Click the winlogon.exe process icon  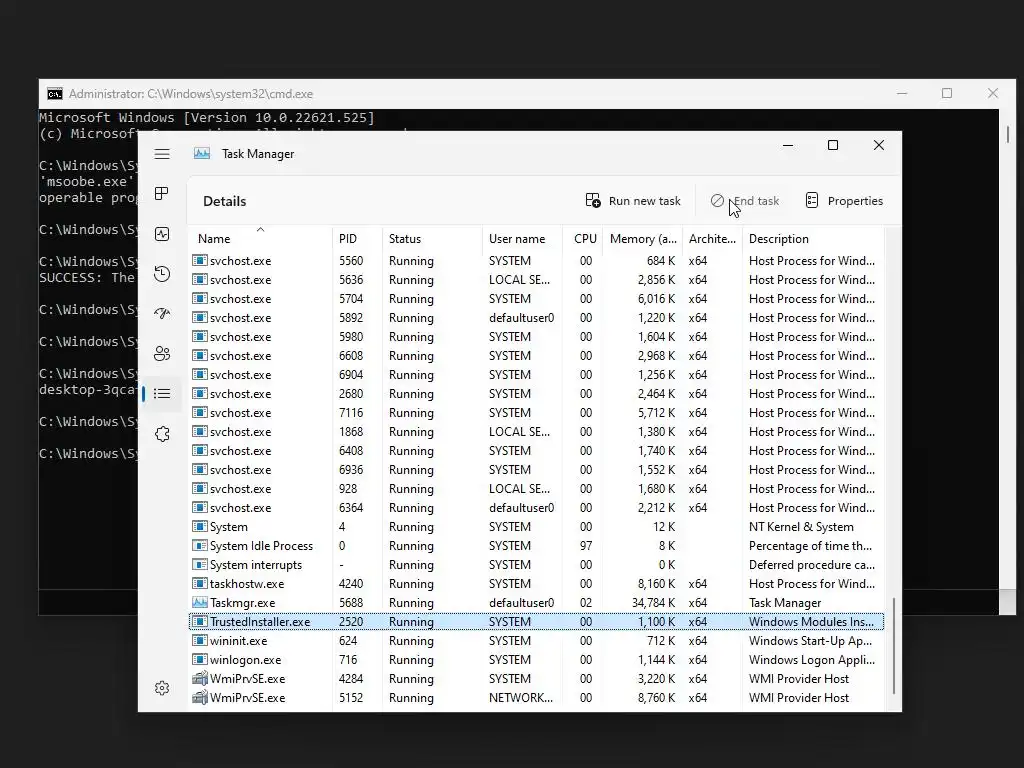pyautogui.click(x=200, y=660)
